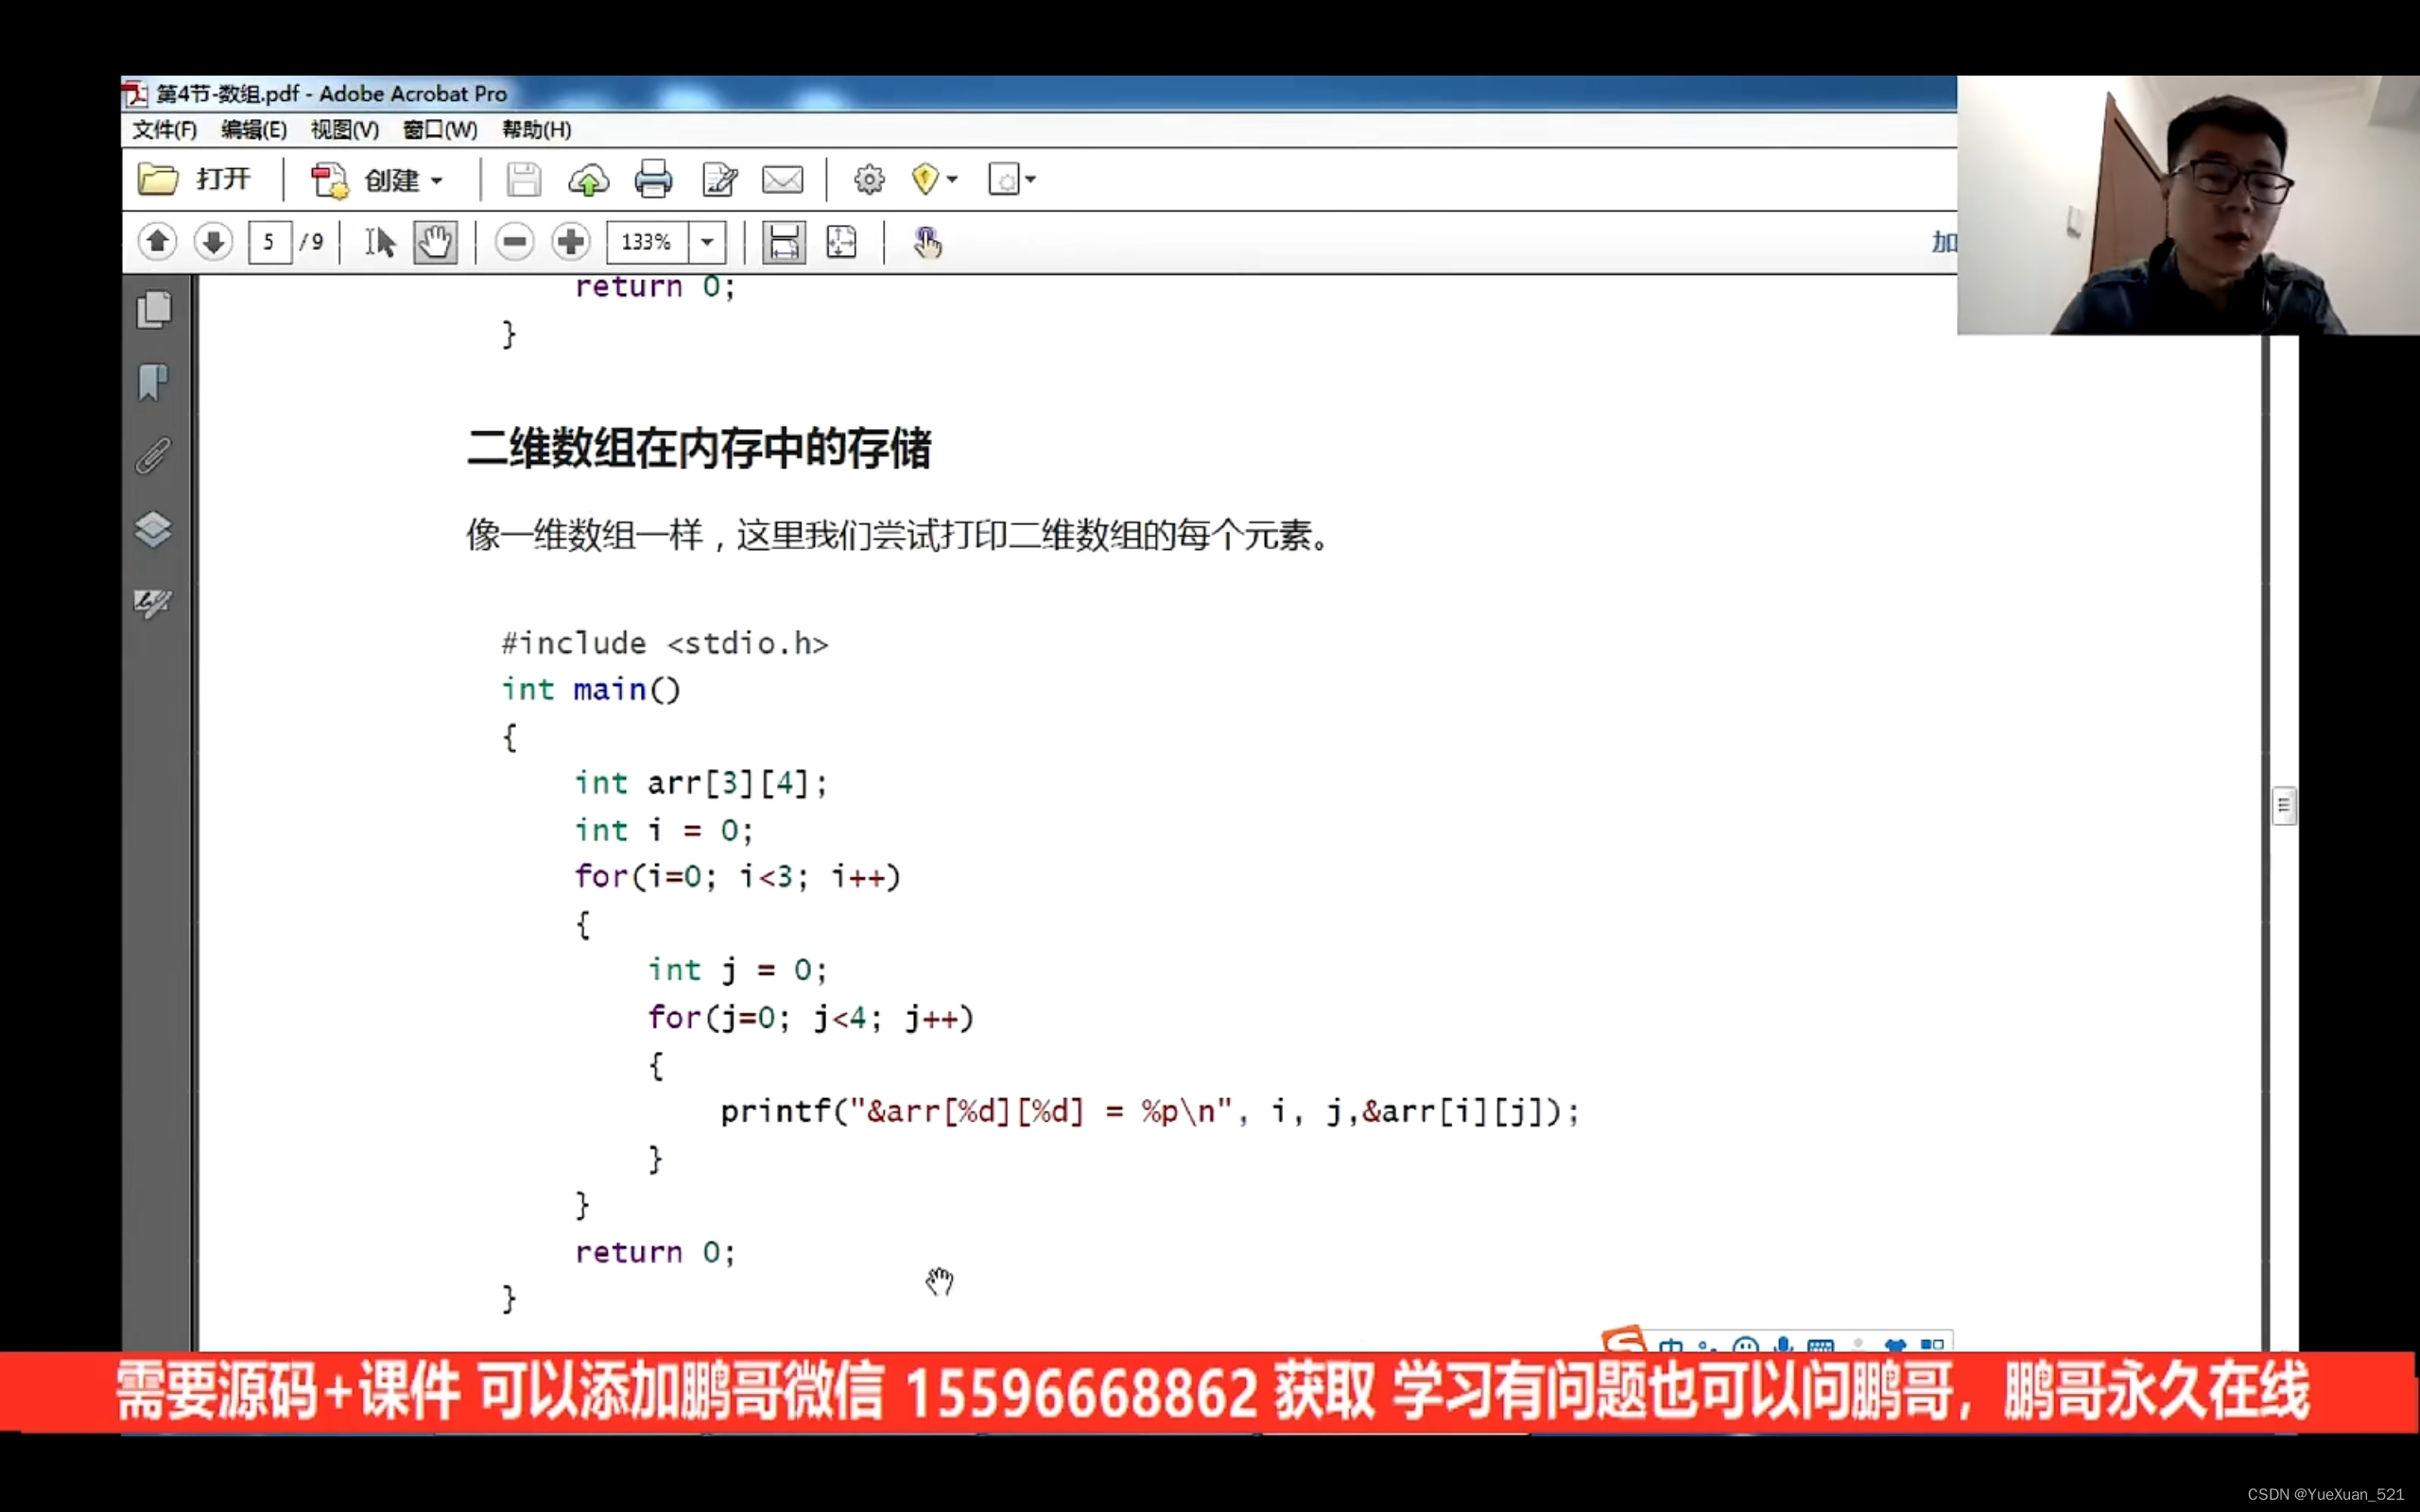This screenshot has height=1512, width=2420.
Task: Open signatures side panel icon
Action: pos(153,602)
